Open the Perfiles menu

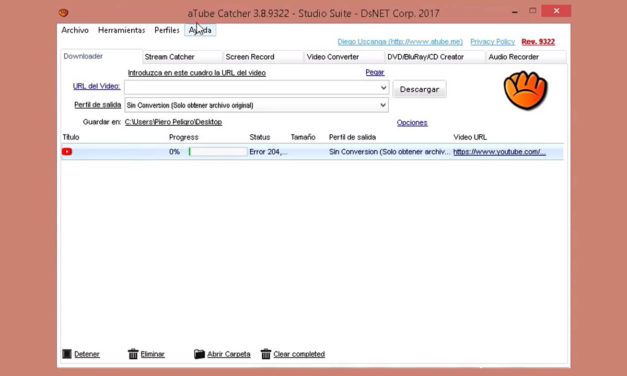pyautogui.click(x=167, y=30)
